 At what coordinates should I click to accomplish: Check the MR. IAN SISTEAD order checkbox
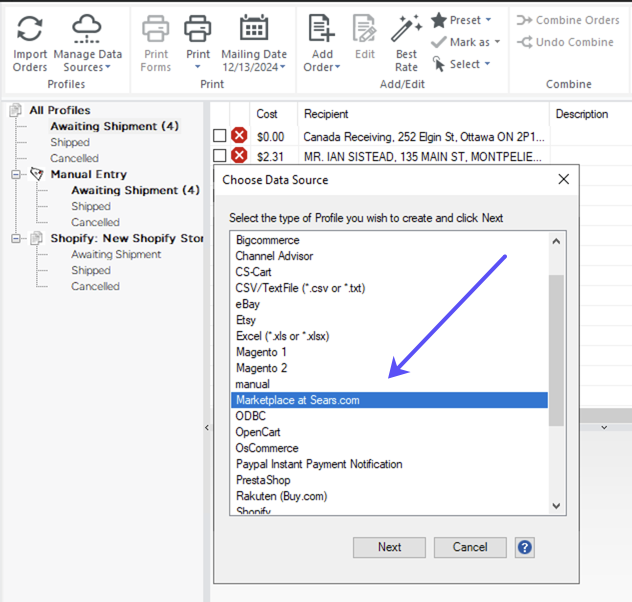tap(219, 155)
